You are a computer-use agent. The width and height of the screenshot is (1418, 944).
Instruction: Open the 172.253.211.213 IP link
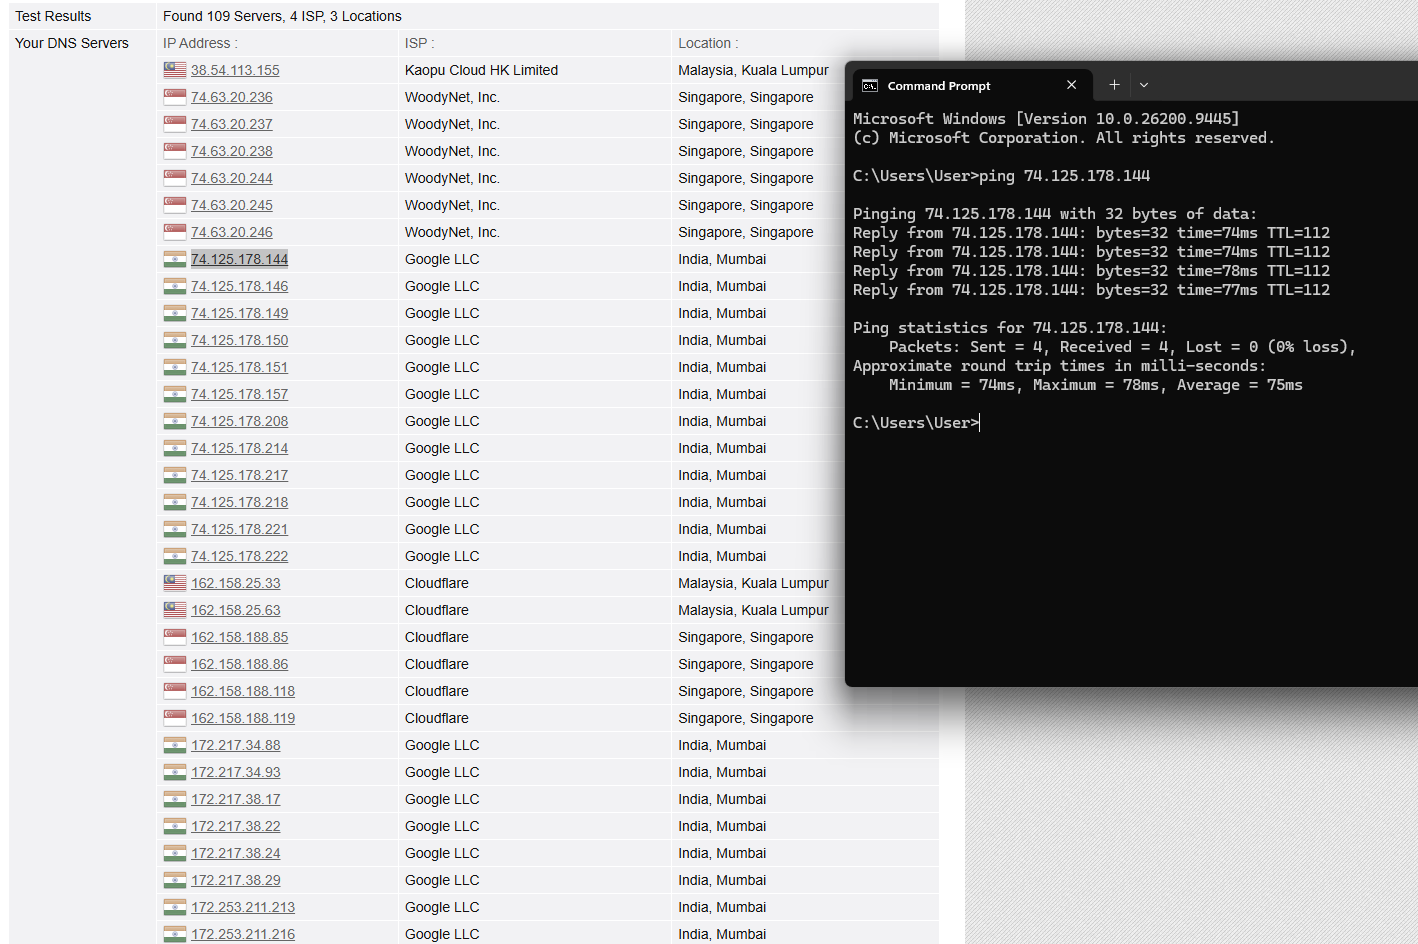pyautogui.click(x=243, y=907)
